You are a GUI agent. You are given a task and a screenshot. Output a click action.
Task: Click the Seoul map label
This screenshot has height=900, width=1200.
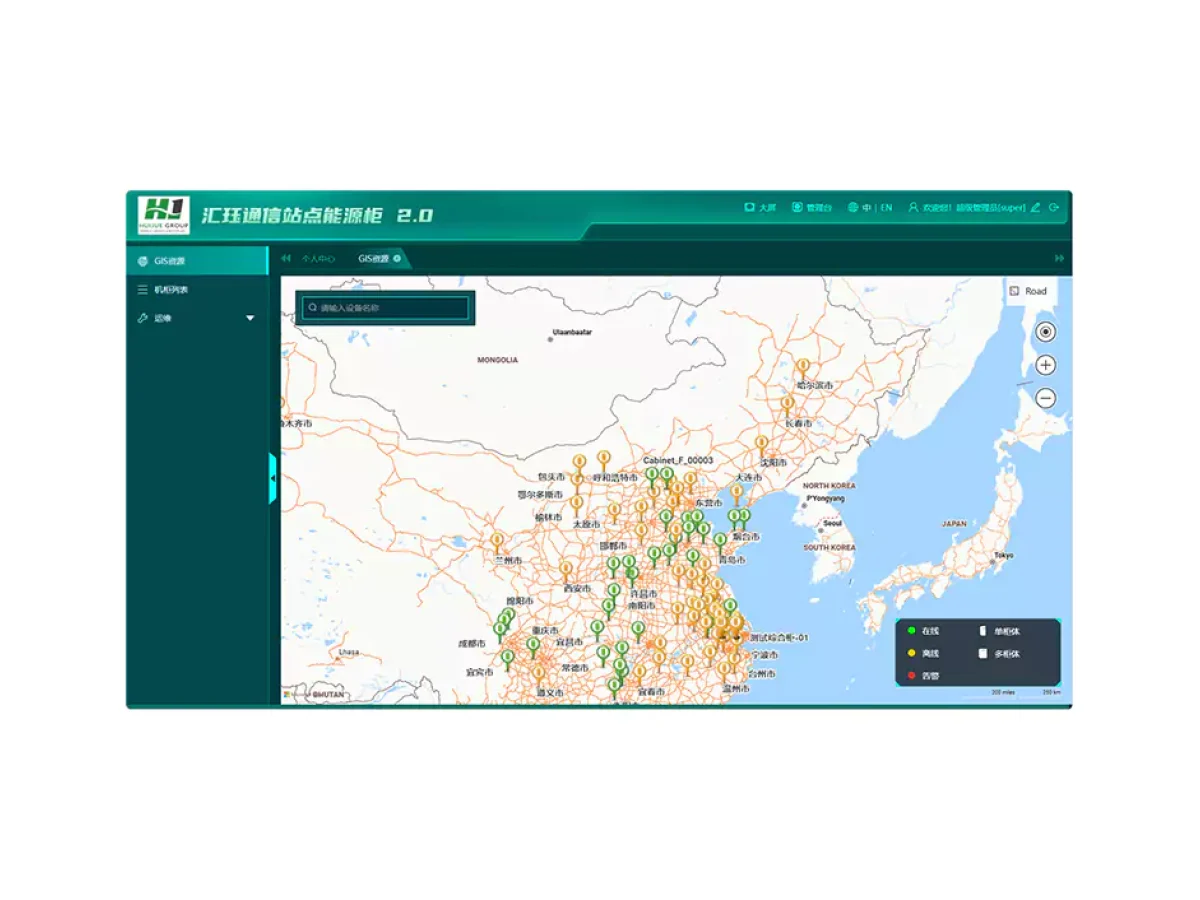[x=832, y=523]
